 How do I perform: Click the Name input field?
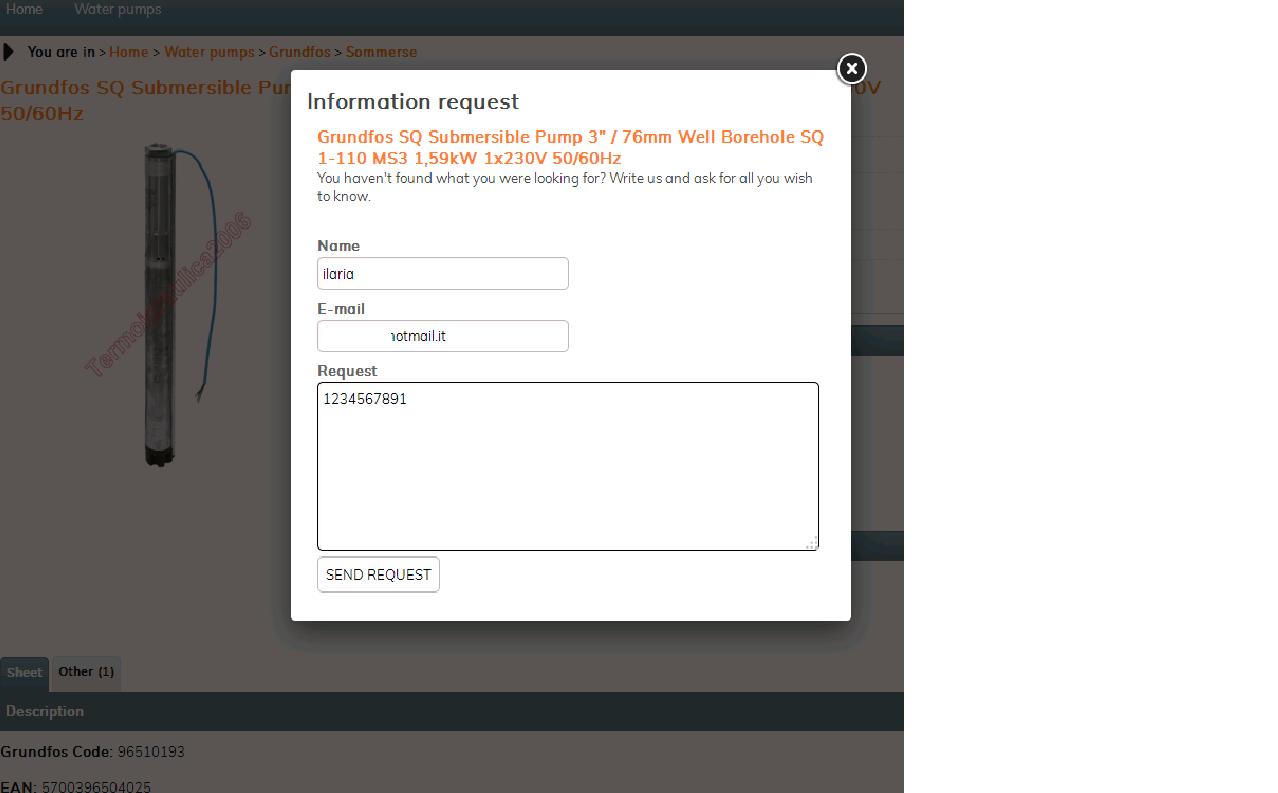pyautogui.click(x=443, y=274)
